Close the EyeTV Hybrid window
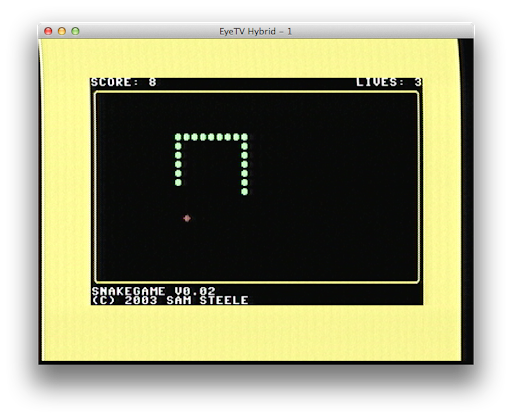Viewport: 512px width, 418px height. [x=48, y=31]
